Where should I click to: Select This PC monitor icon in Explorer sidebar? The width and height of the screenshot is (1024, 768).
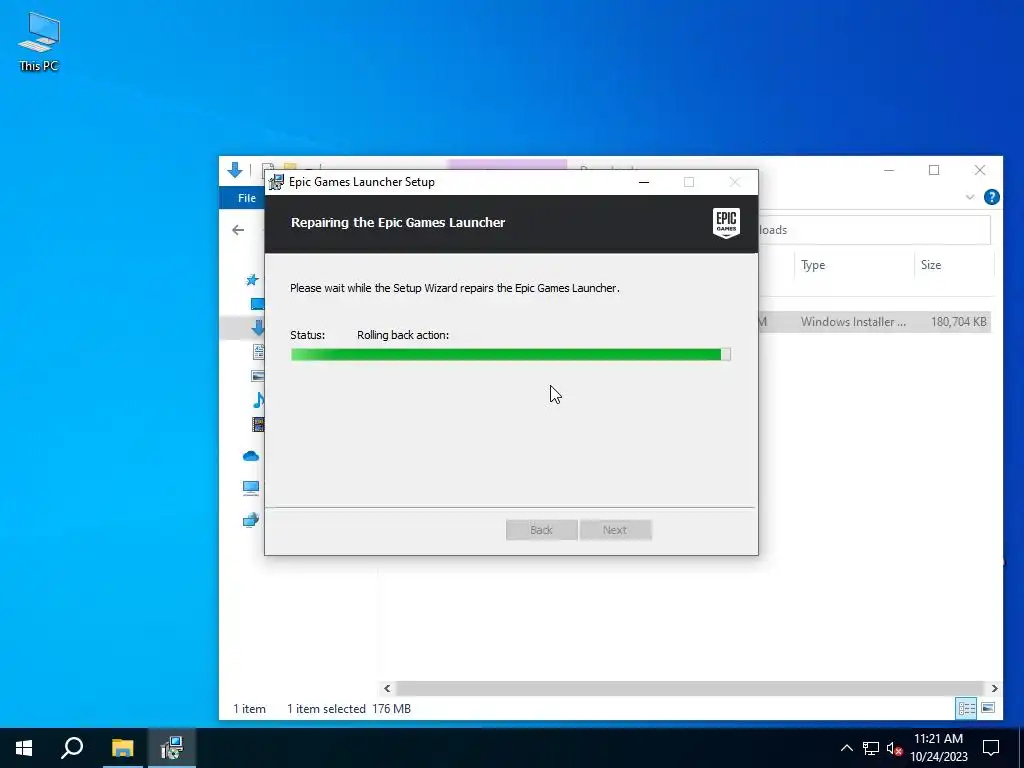click(251, 488)
